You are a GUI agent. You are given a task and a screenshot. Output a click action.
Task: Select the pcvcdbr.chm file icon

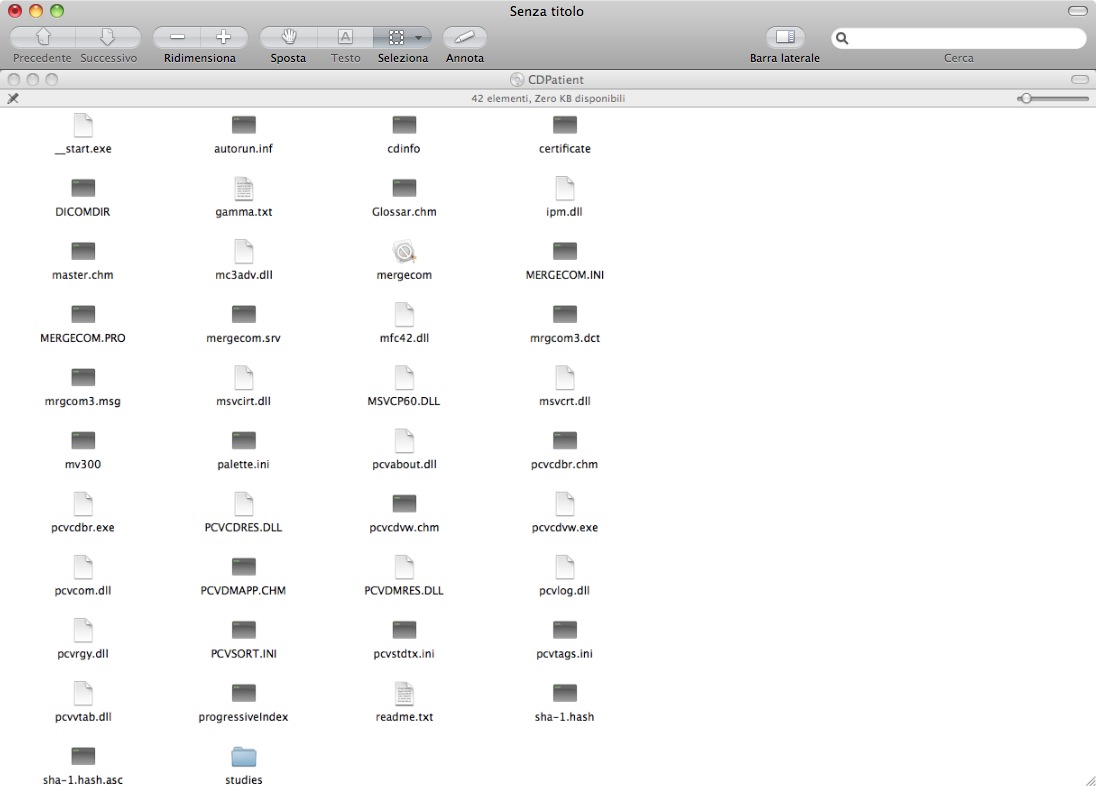pos(565,440)
